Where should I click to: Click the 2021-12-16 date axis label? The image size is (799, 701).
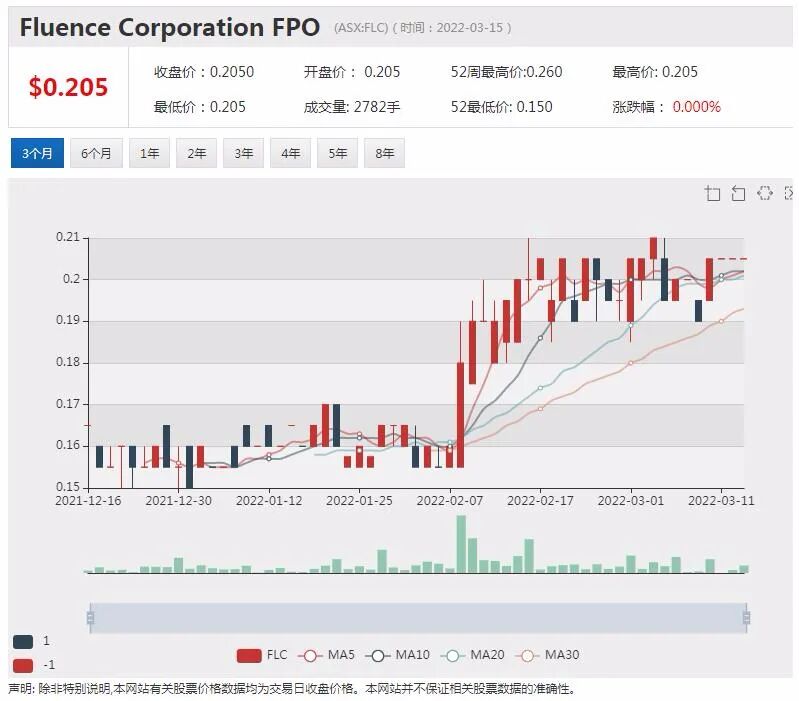(88, 501)
